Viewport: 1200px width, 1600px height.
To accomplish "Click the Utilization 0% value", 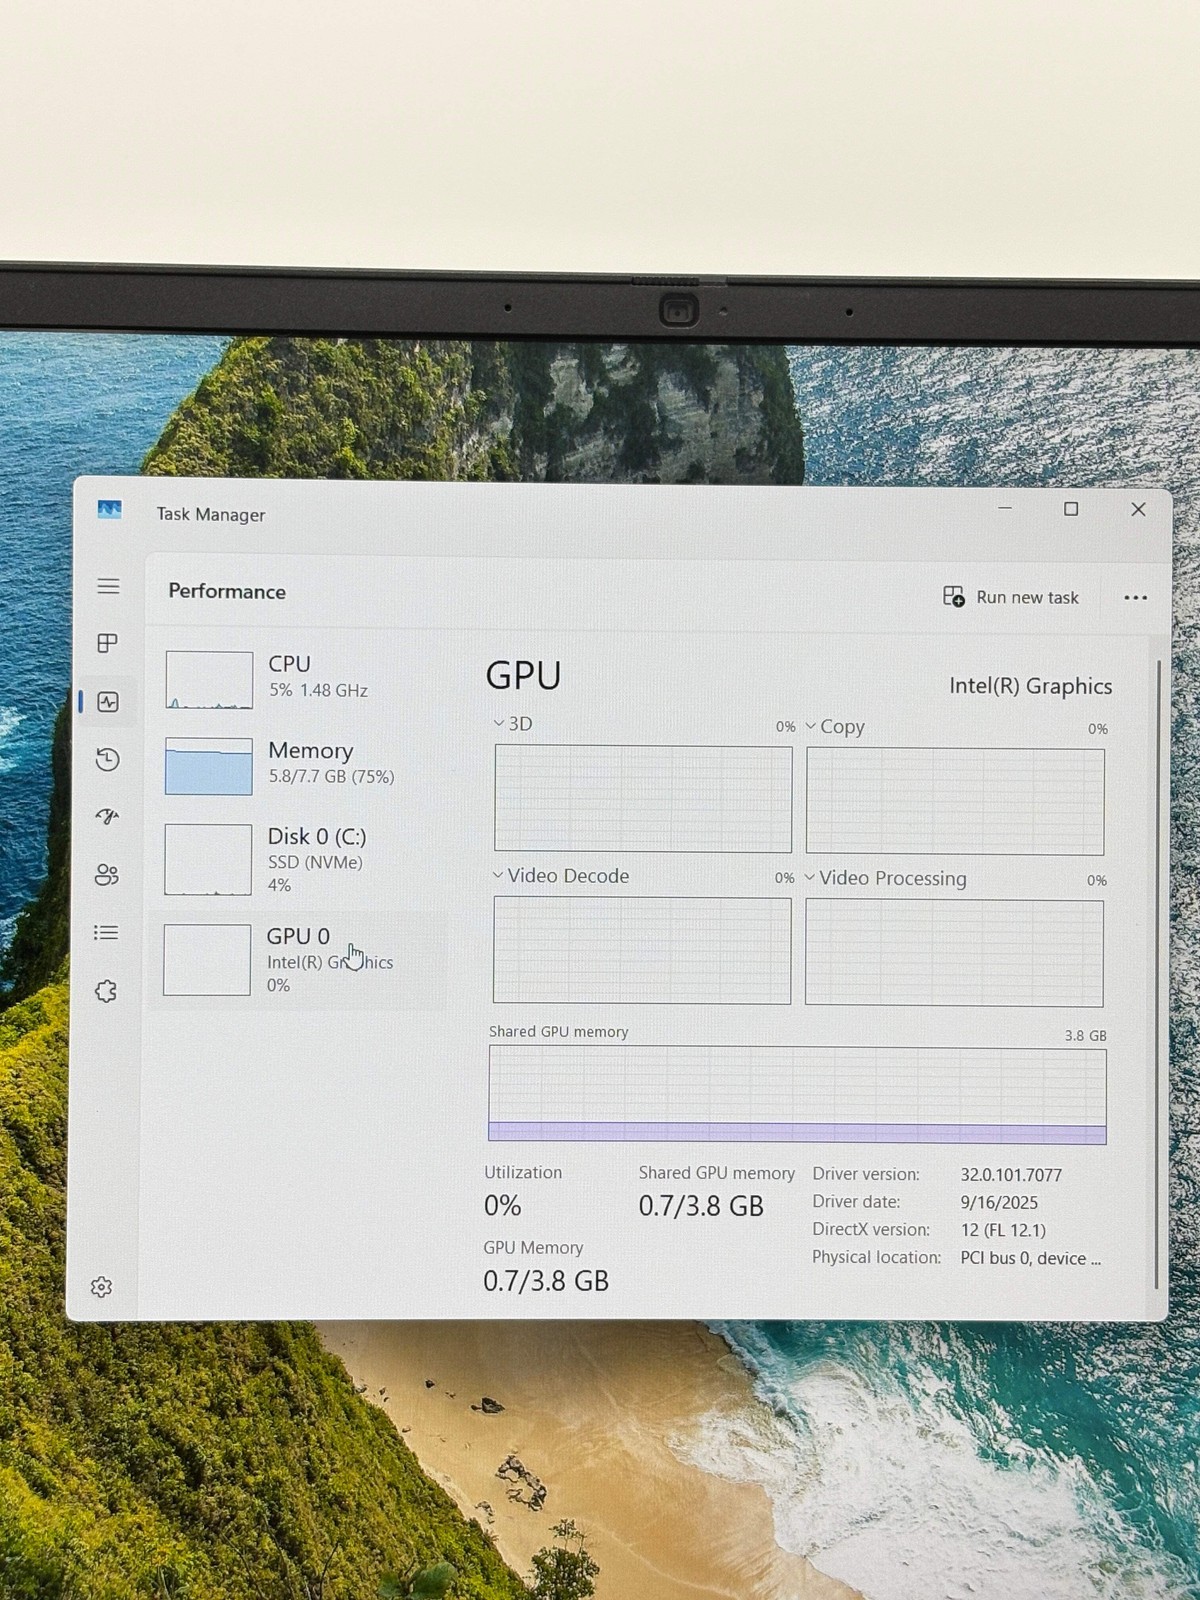I will point(502,1206).
